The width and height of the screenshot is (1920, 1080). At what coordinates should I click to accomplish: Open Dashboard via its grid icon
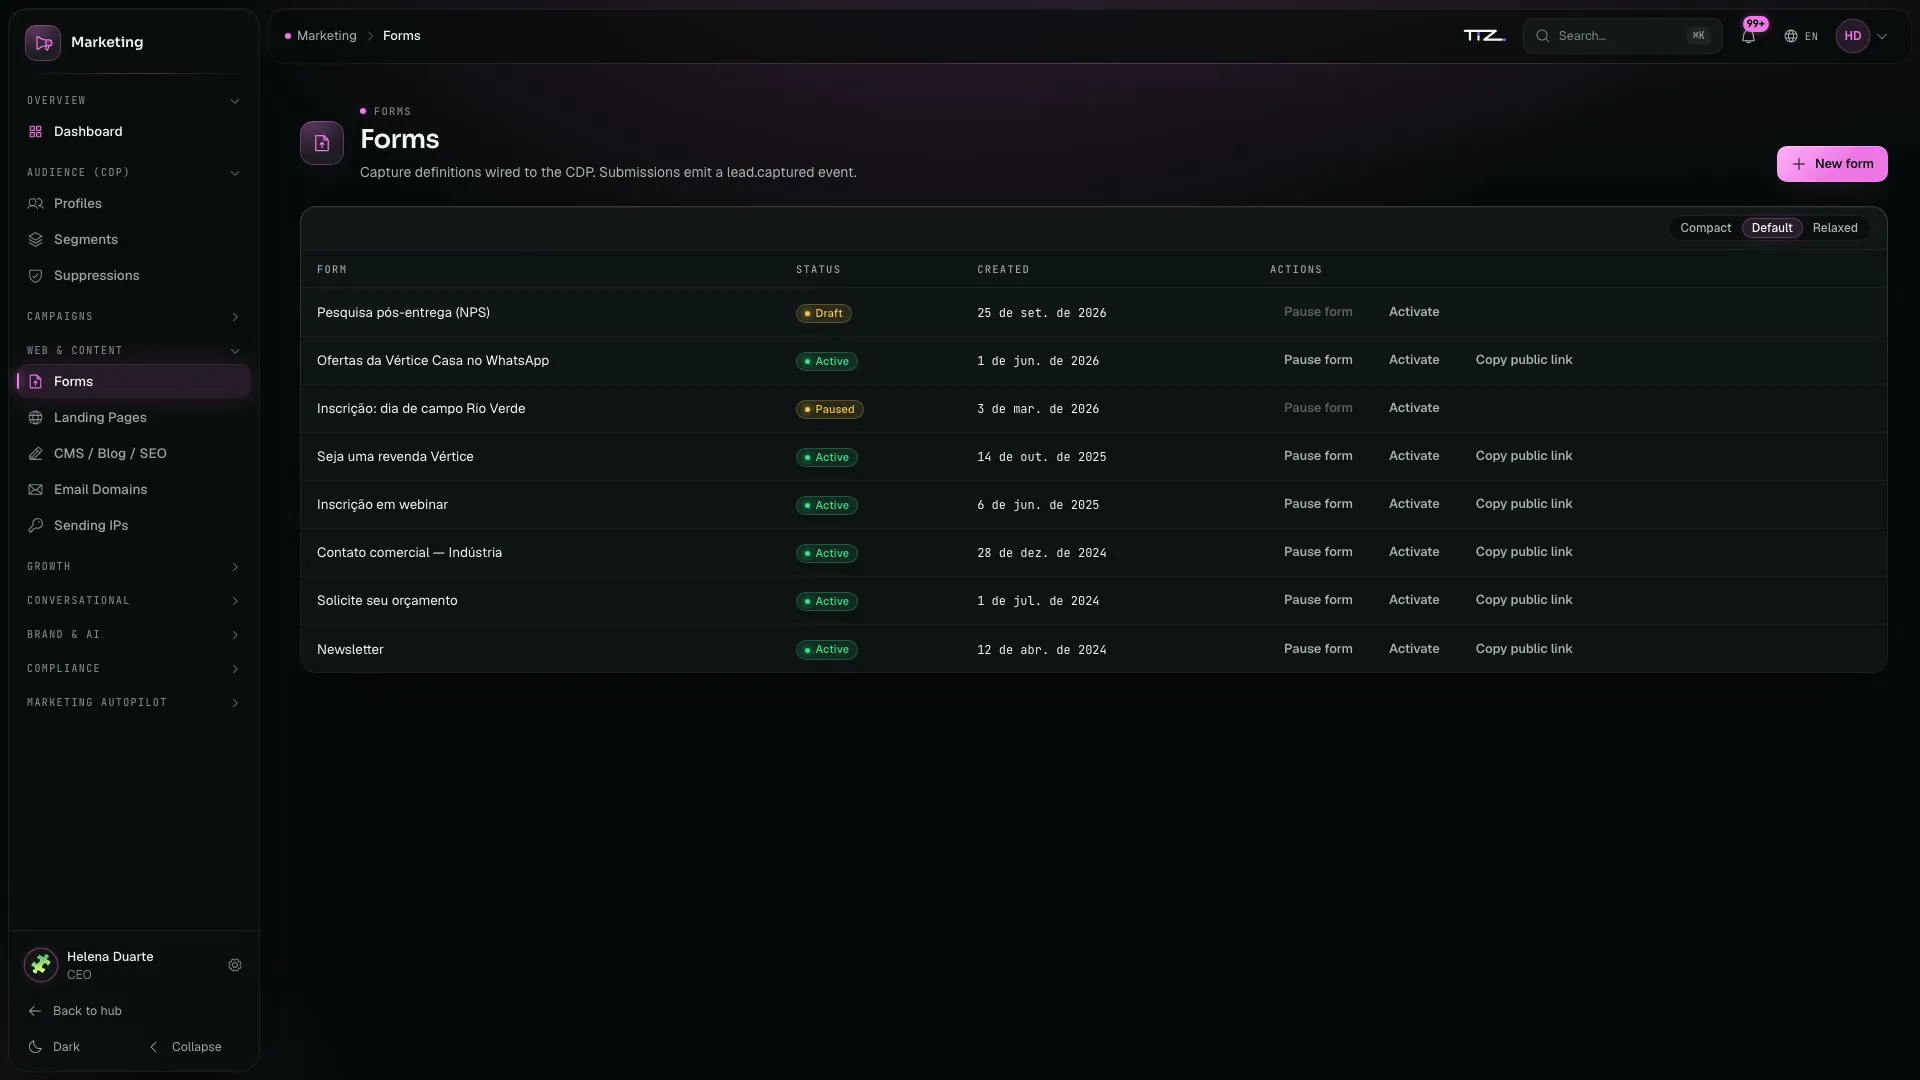pos(36,132)
